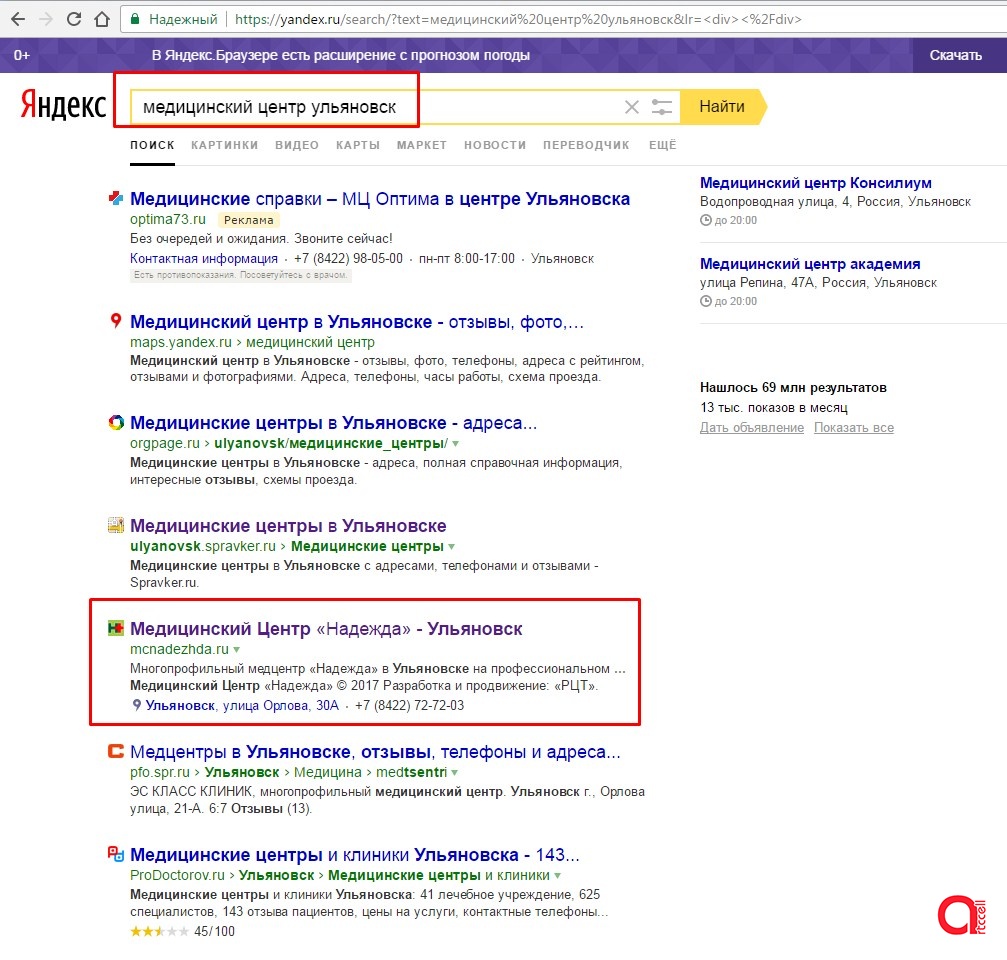Click the Яндекс logo
Viewport: 1007px width, 960px height.
pyautogui.click(x=63, y=105)
